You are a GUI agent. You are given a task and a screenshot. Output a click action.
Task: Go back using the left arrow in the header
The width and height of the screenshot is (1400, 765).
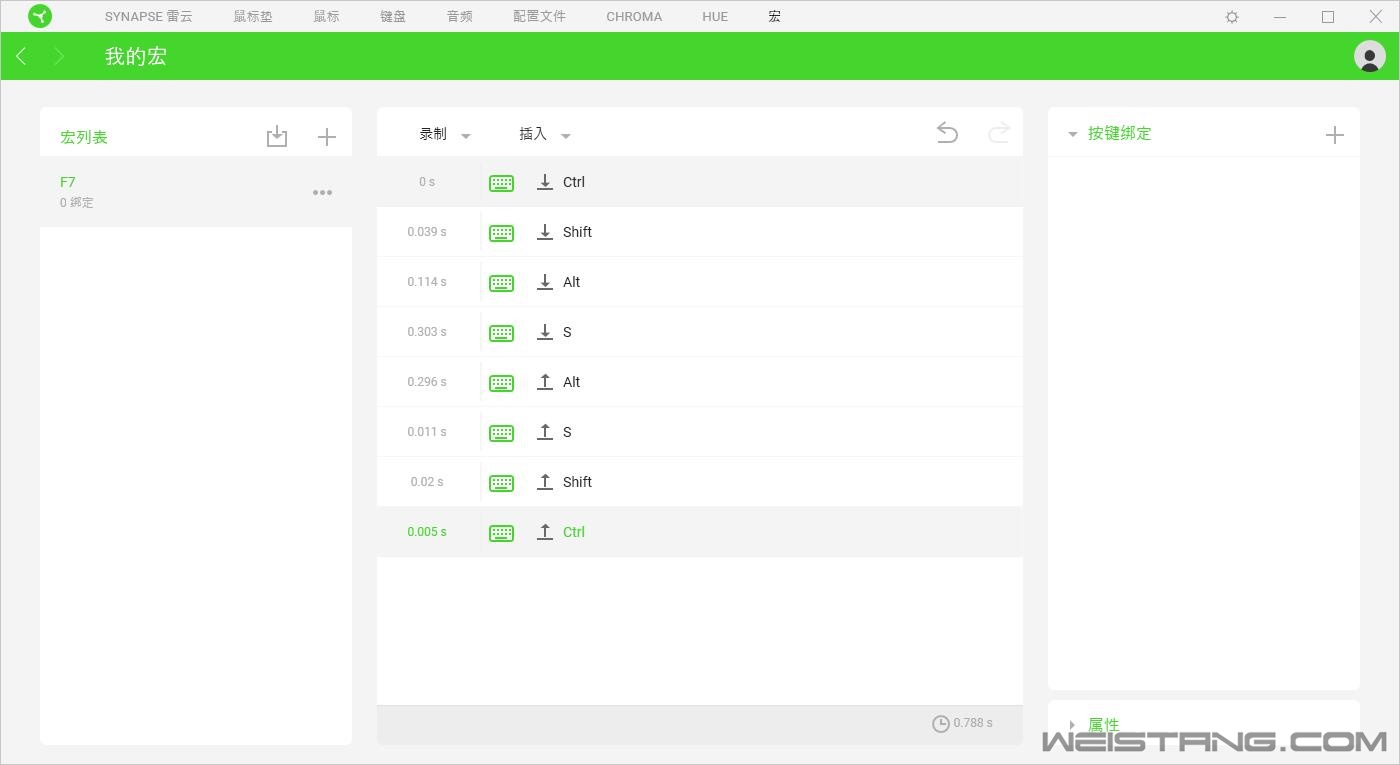click(x=21, y=56)
